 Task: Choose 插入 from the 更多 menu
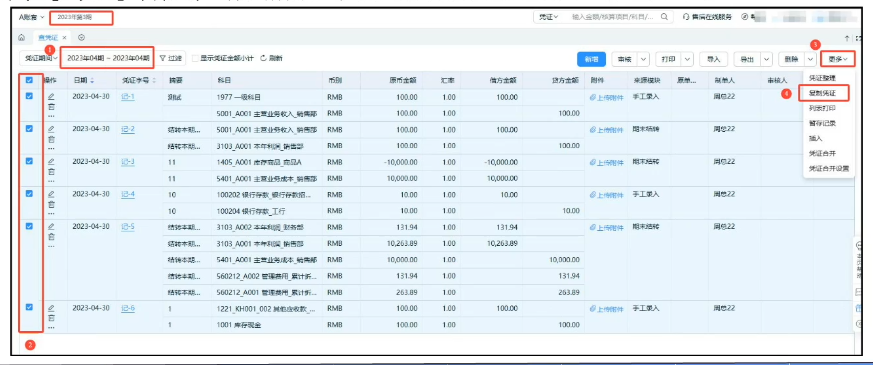[x=816, y=138]
